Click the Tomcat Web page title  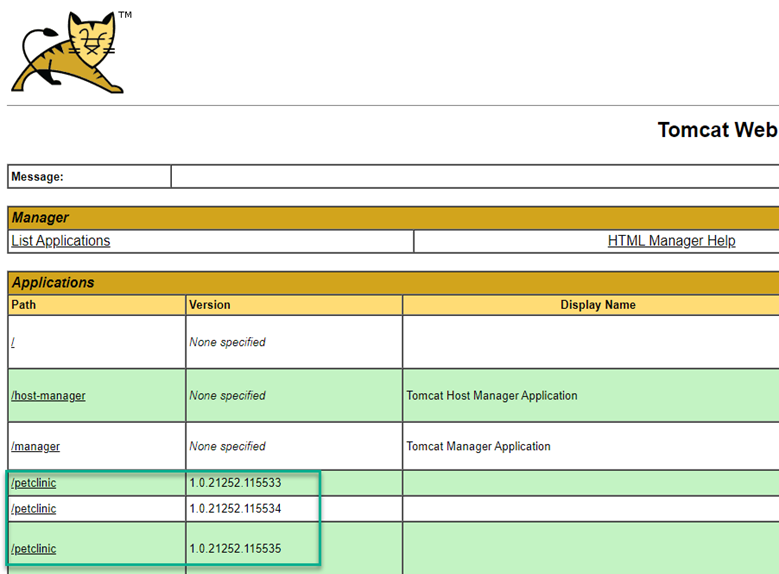pos(718,130)
